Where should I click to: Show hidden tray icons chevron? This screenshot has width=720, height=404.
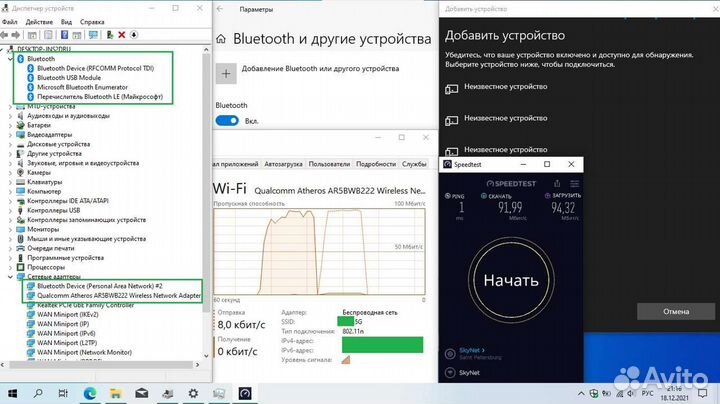tap(581, 393)
